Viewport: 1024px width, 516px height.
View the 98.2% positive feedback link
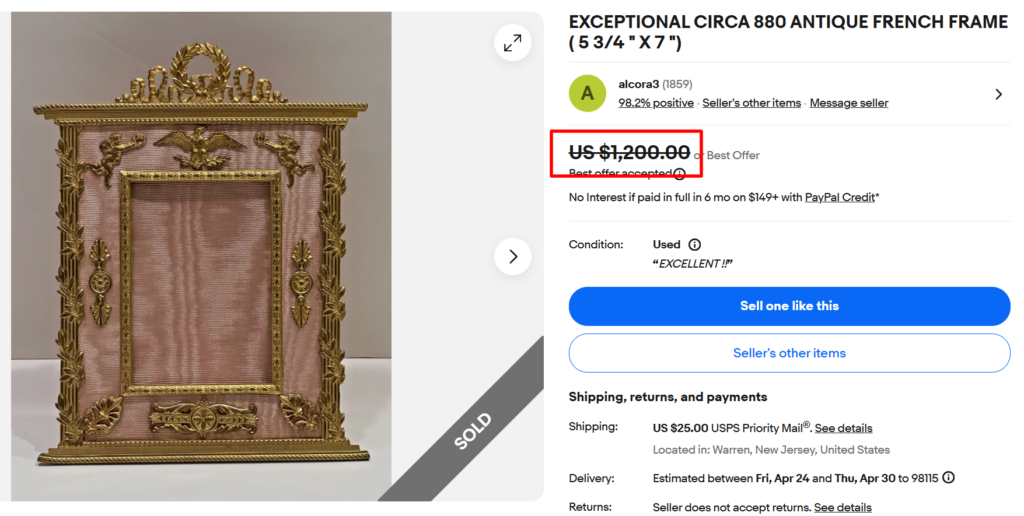point(656,103)
